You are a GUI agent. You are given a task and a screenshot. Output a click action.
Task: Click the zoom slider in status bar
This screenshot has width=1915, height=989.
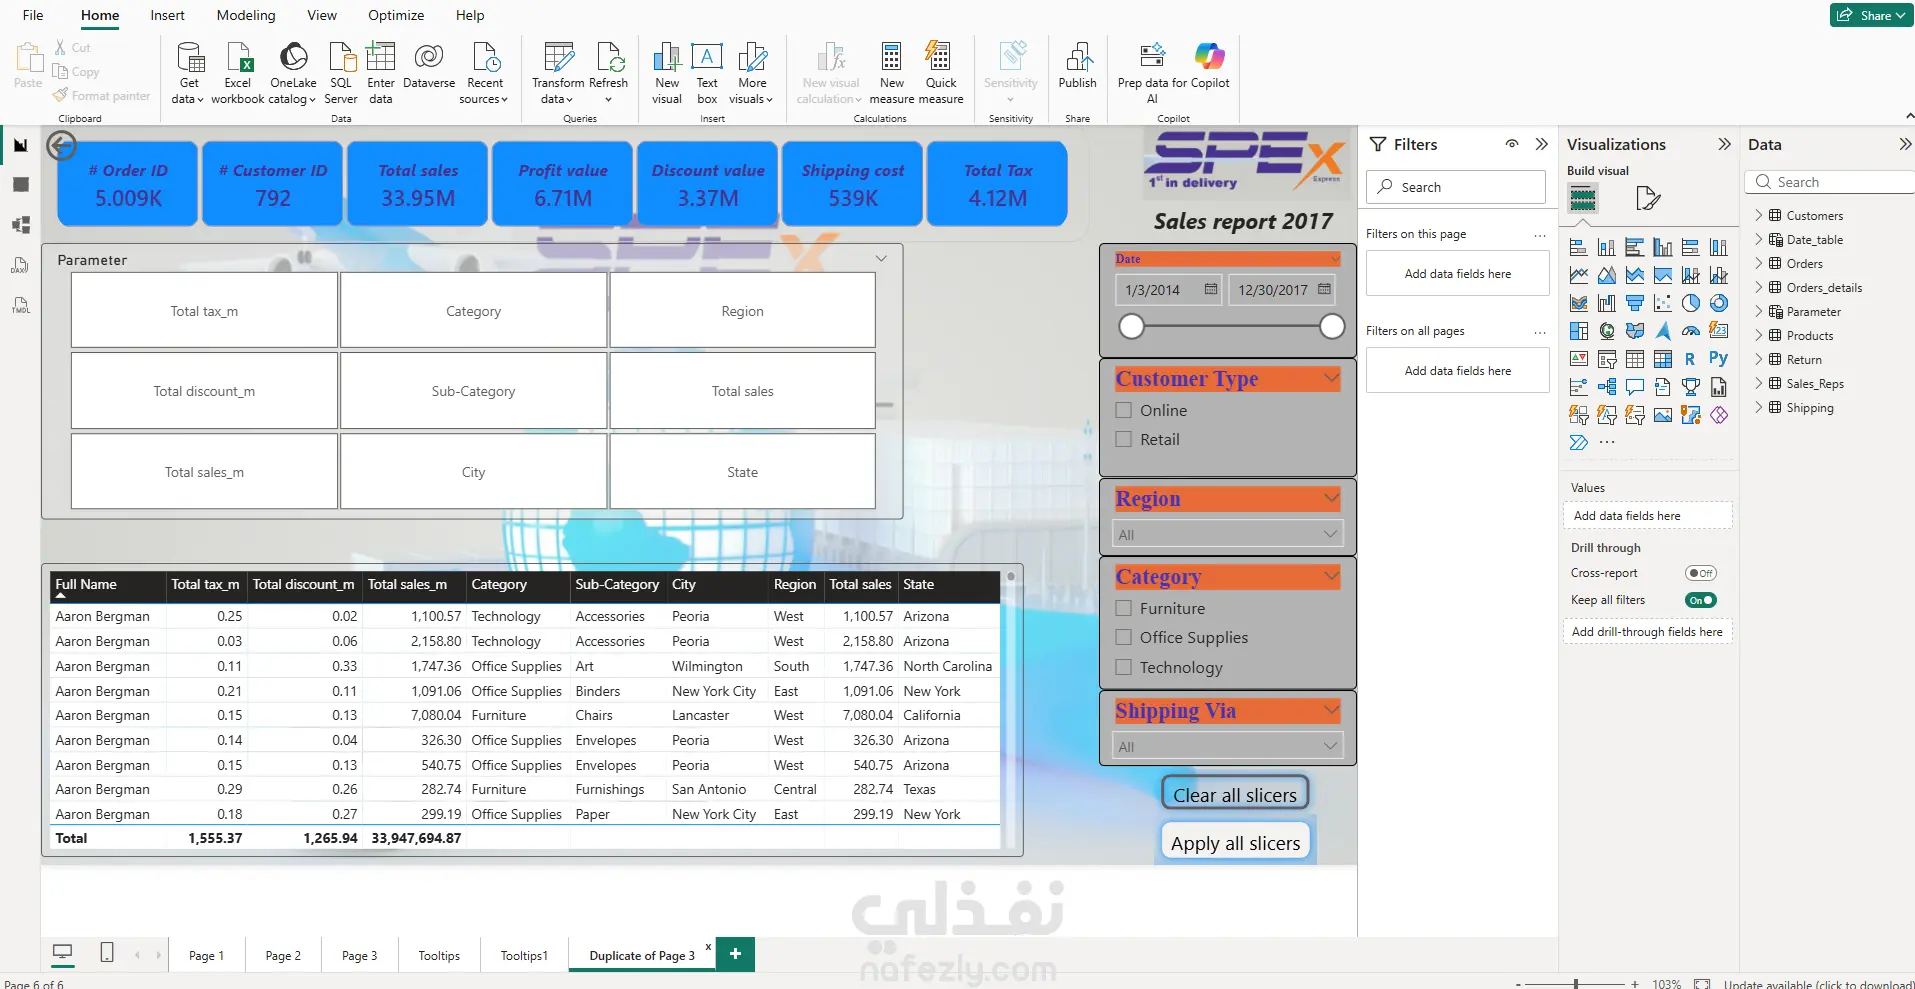(x=1576, y=984)
